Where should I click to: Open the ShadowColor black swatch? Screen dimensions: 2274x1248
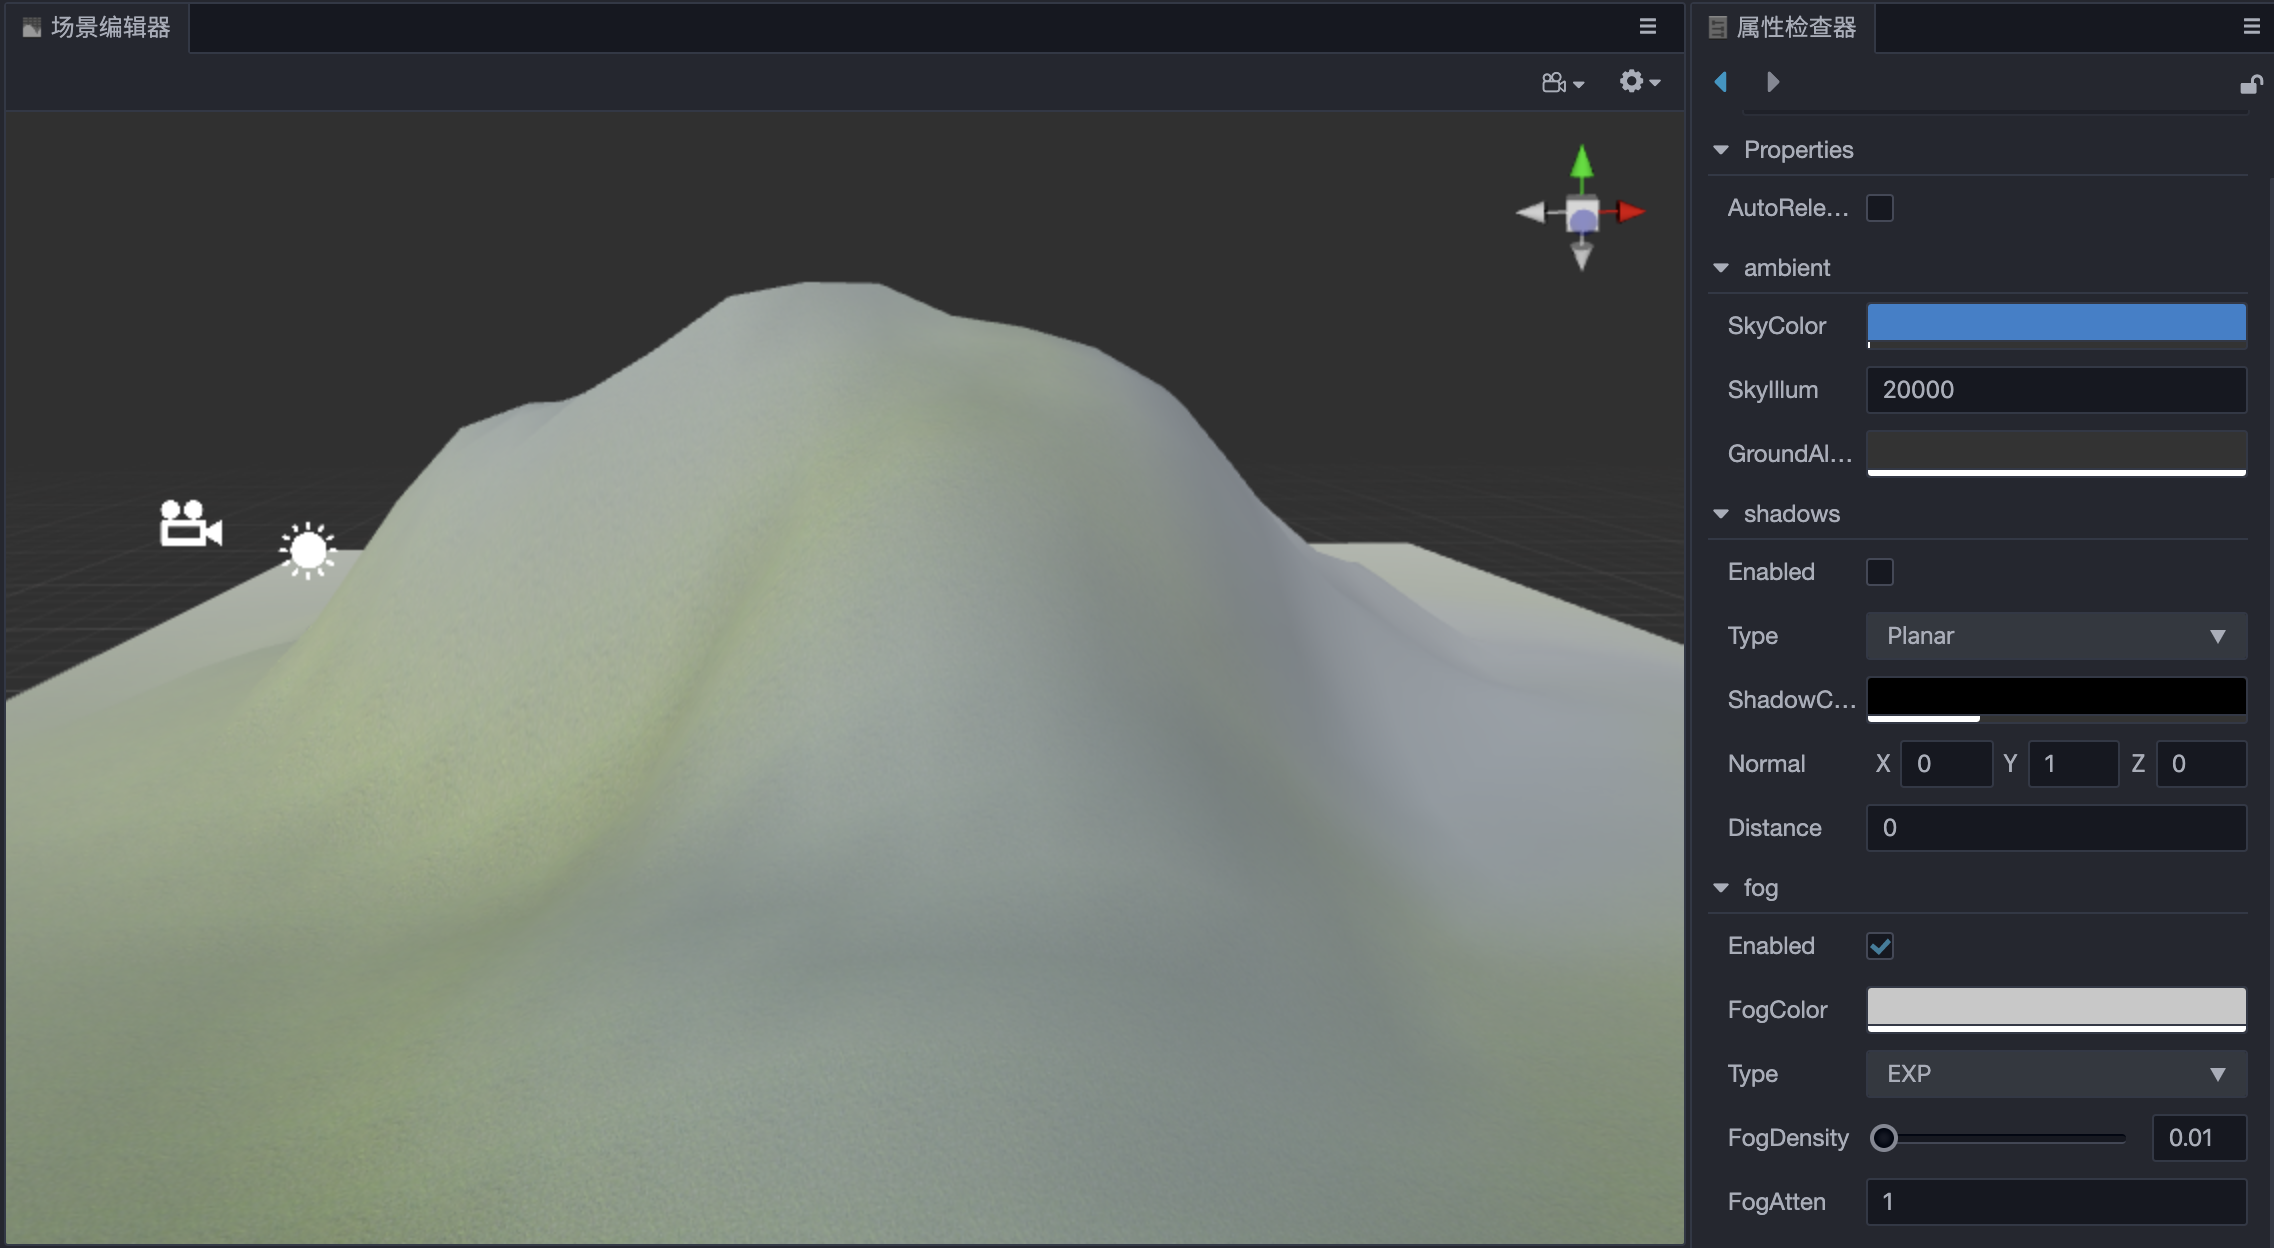coord(2057,700)
